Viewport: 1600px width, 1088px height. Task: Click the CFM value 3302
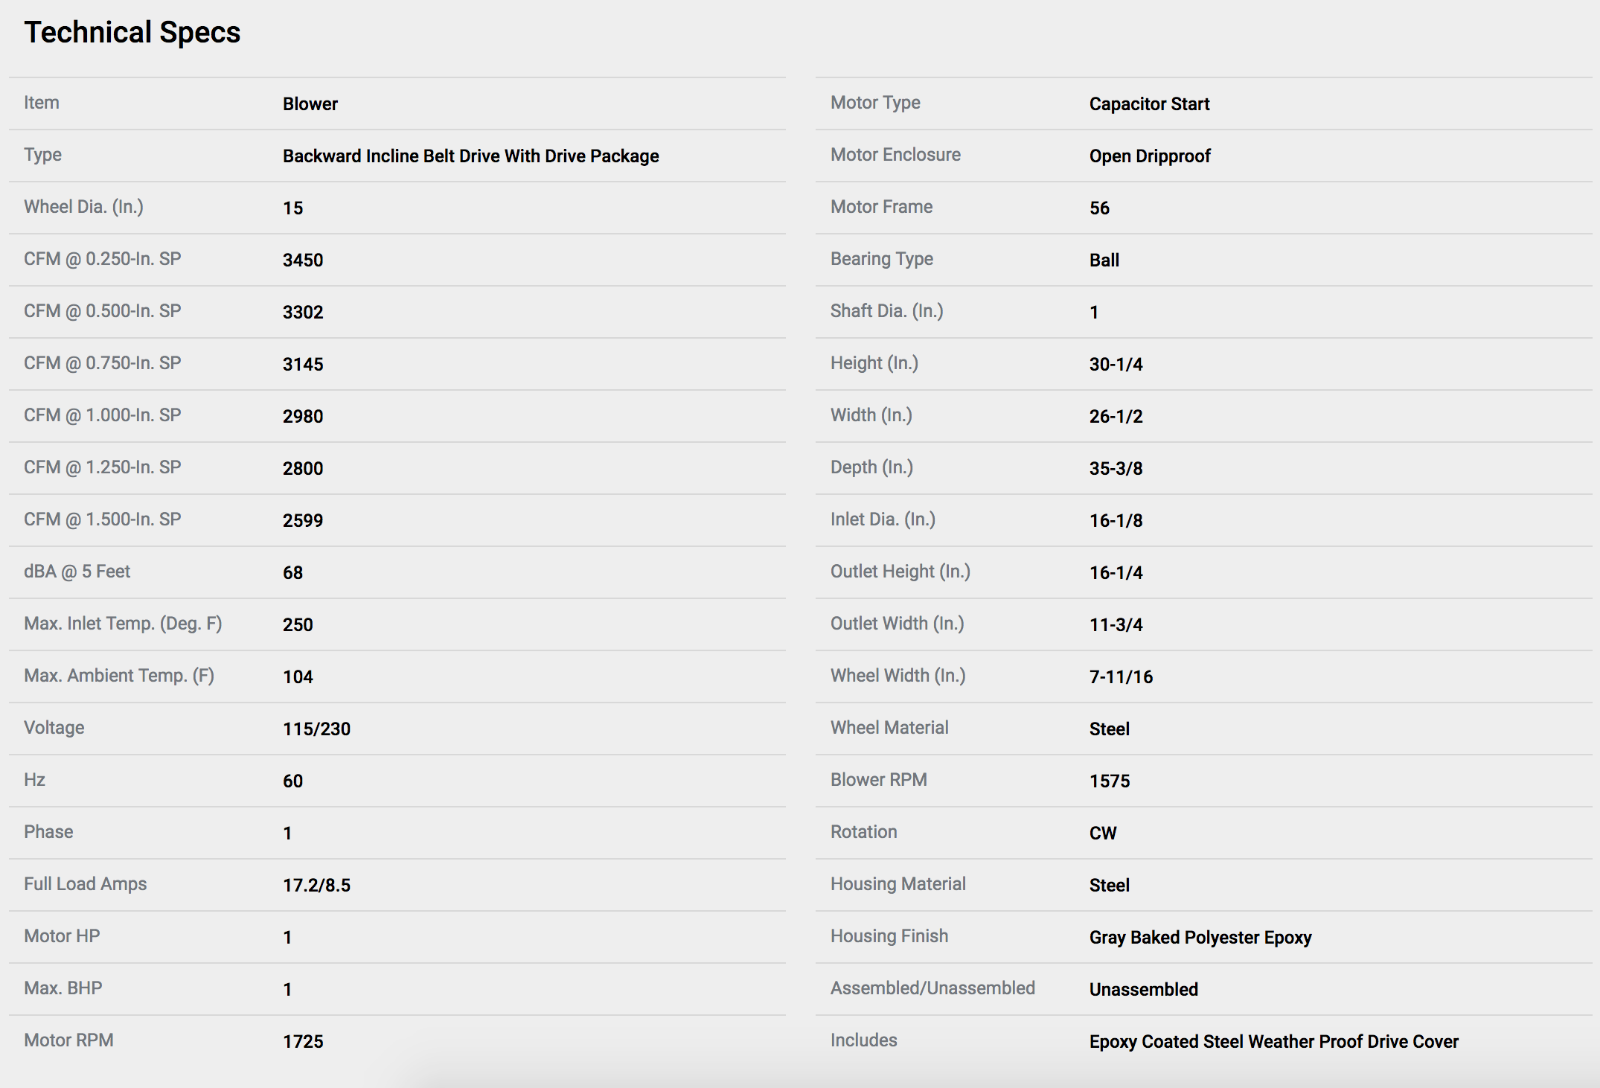click(x=303, y=312)
